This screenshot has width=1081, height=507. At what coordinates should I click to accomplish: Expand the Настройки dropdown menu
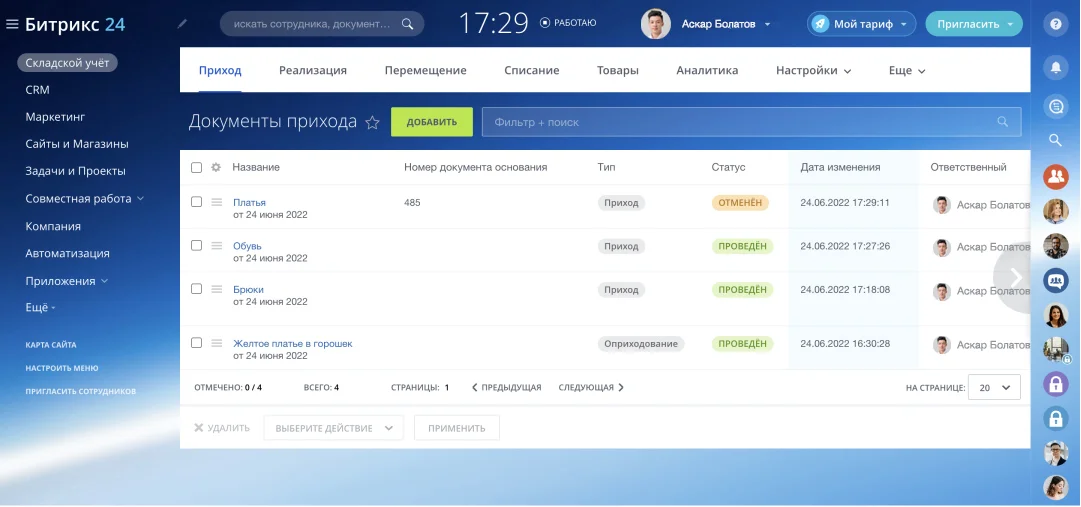(813, 71)
